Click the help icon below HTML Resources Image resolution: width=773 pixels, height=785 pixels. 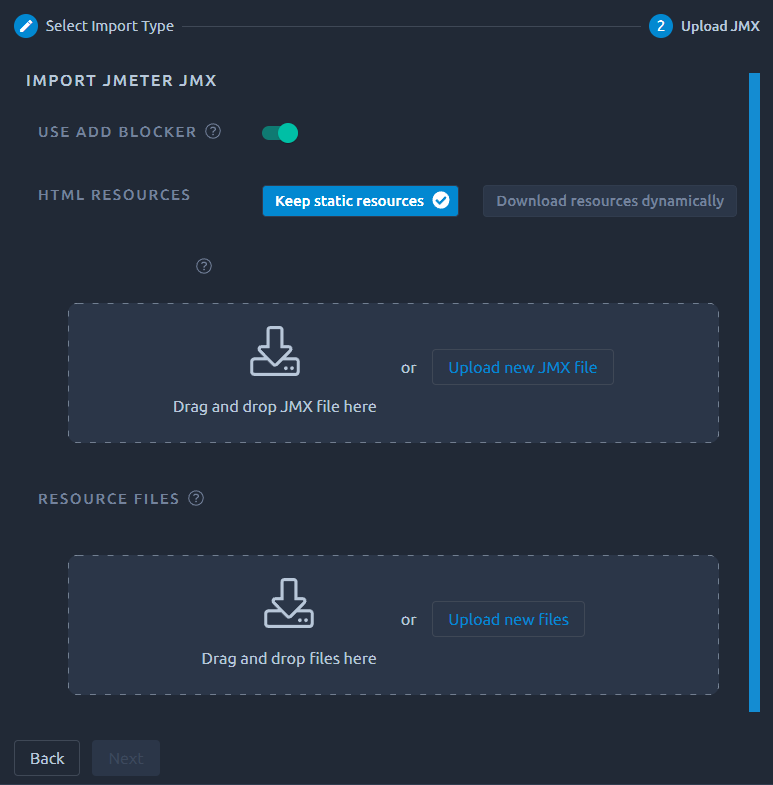click(x=204, y=266)
